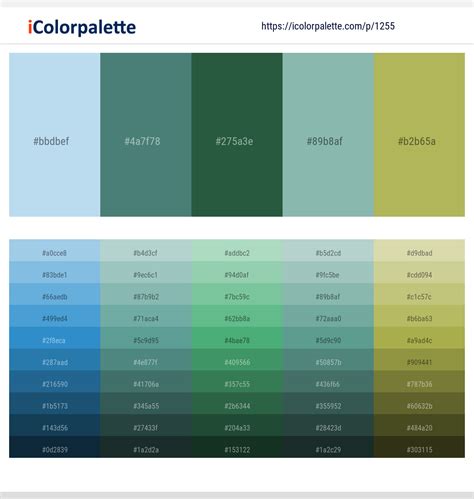Pick the #2f8eca blue shade

[55, 338]
